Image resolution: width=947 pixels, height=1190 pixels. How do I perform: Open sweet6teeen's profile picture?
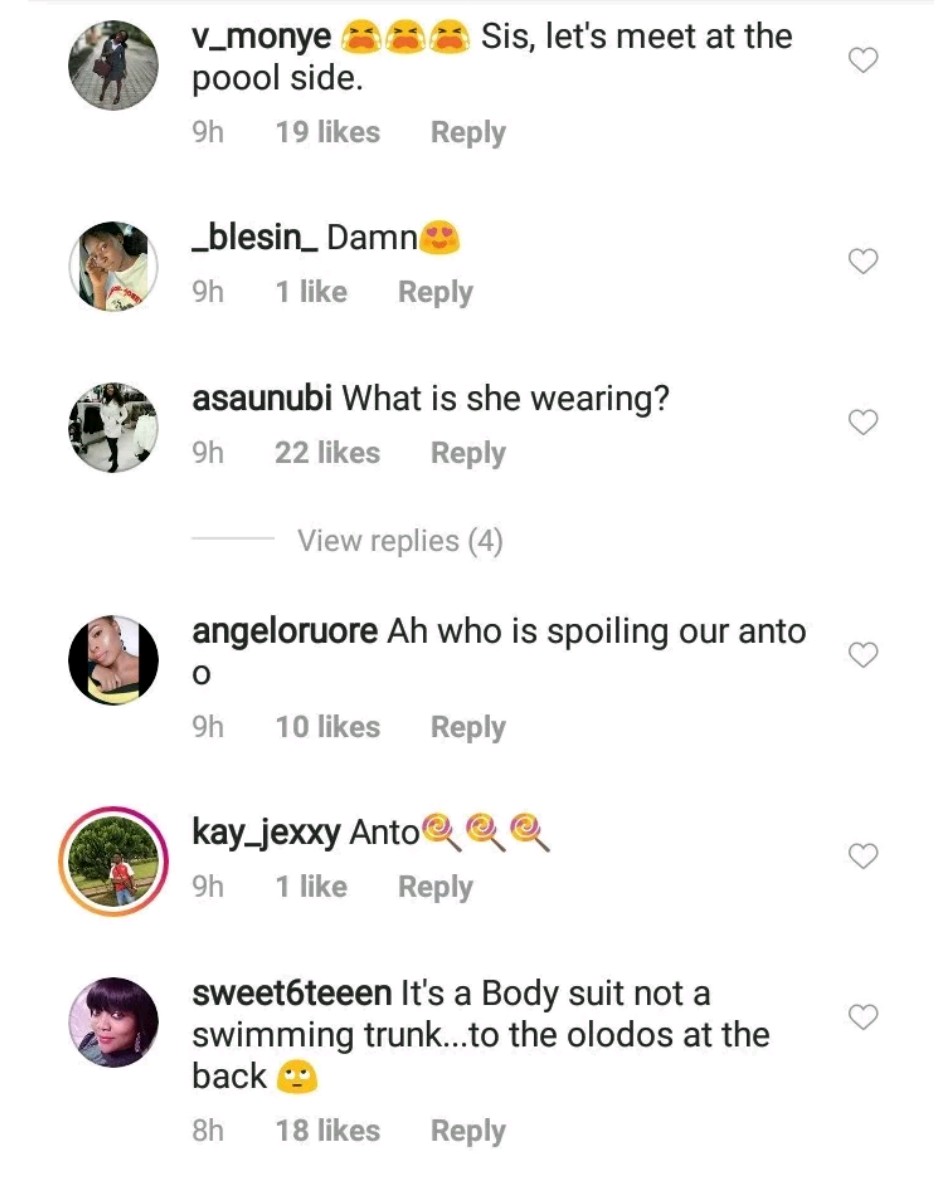(x=113, y=1022)
